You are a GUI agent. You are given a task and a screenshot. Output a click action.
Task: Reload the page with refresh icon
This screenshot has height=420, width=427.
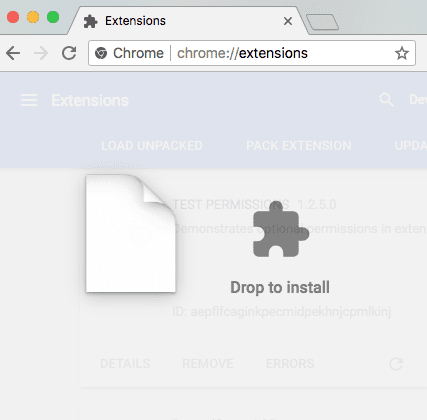69,53
